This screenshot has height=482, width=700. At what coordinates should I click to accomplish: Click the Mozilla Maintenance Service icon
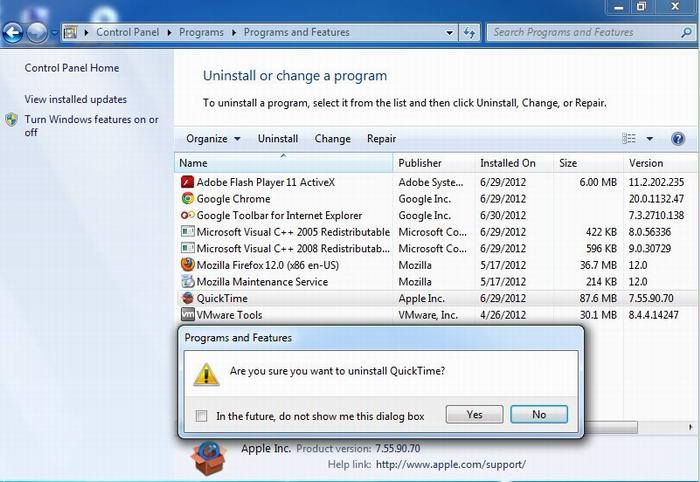pos(188,281)
